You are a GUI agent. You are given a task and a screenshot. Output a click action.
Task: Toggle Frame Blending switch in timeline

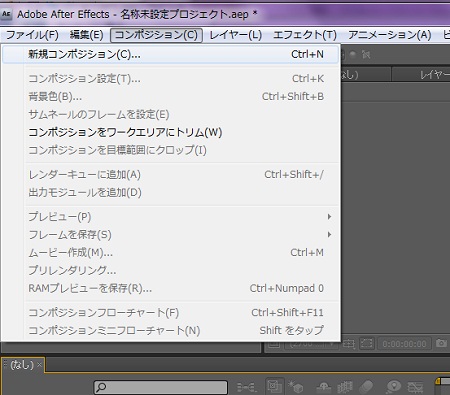pyautogui.click(x=345, y=387)
